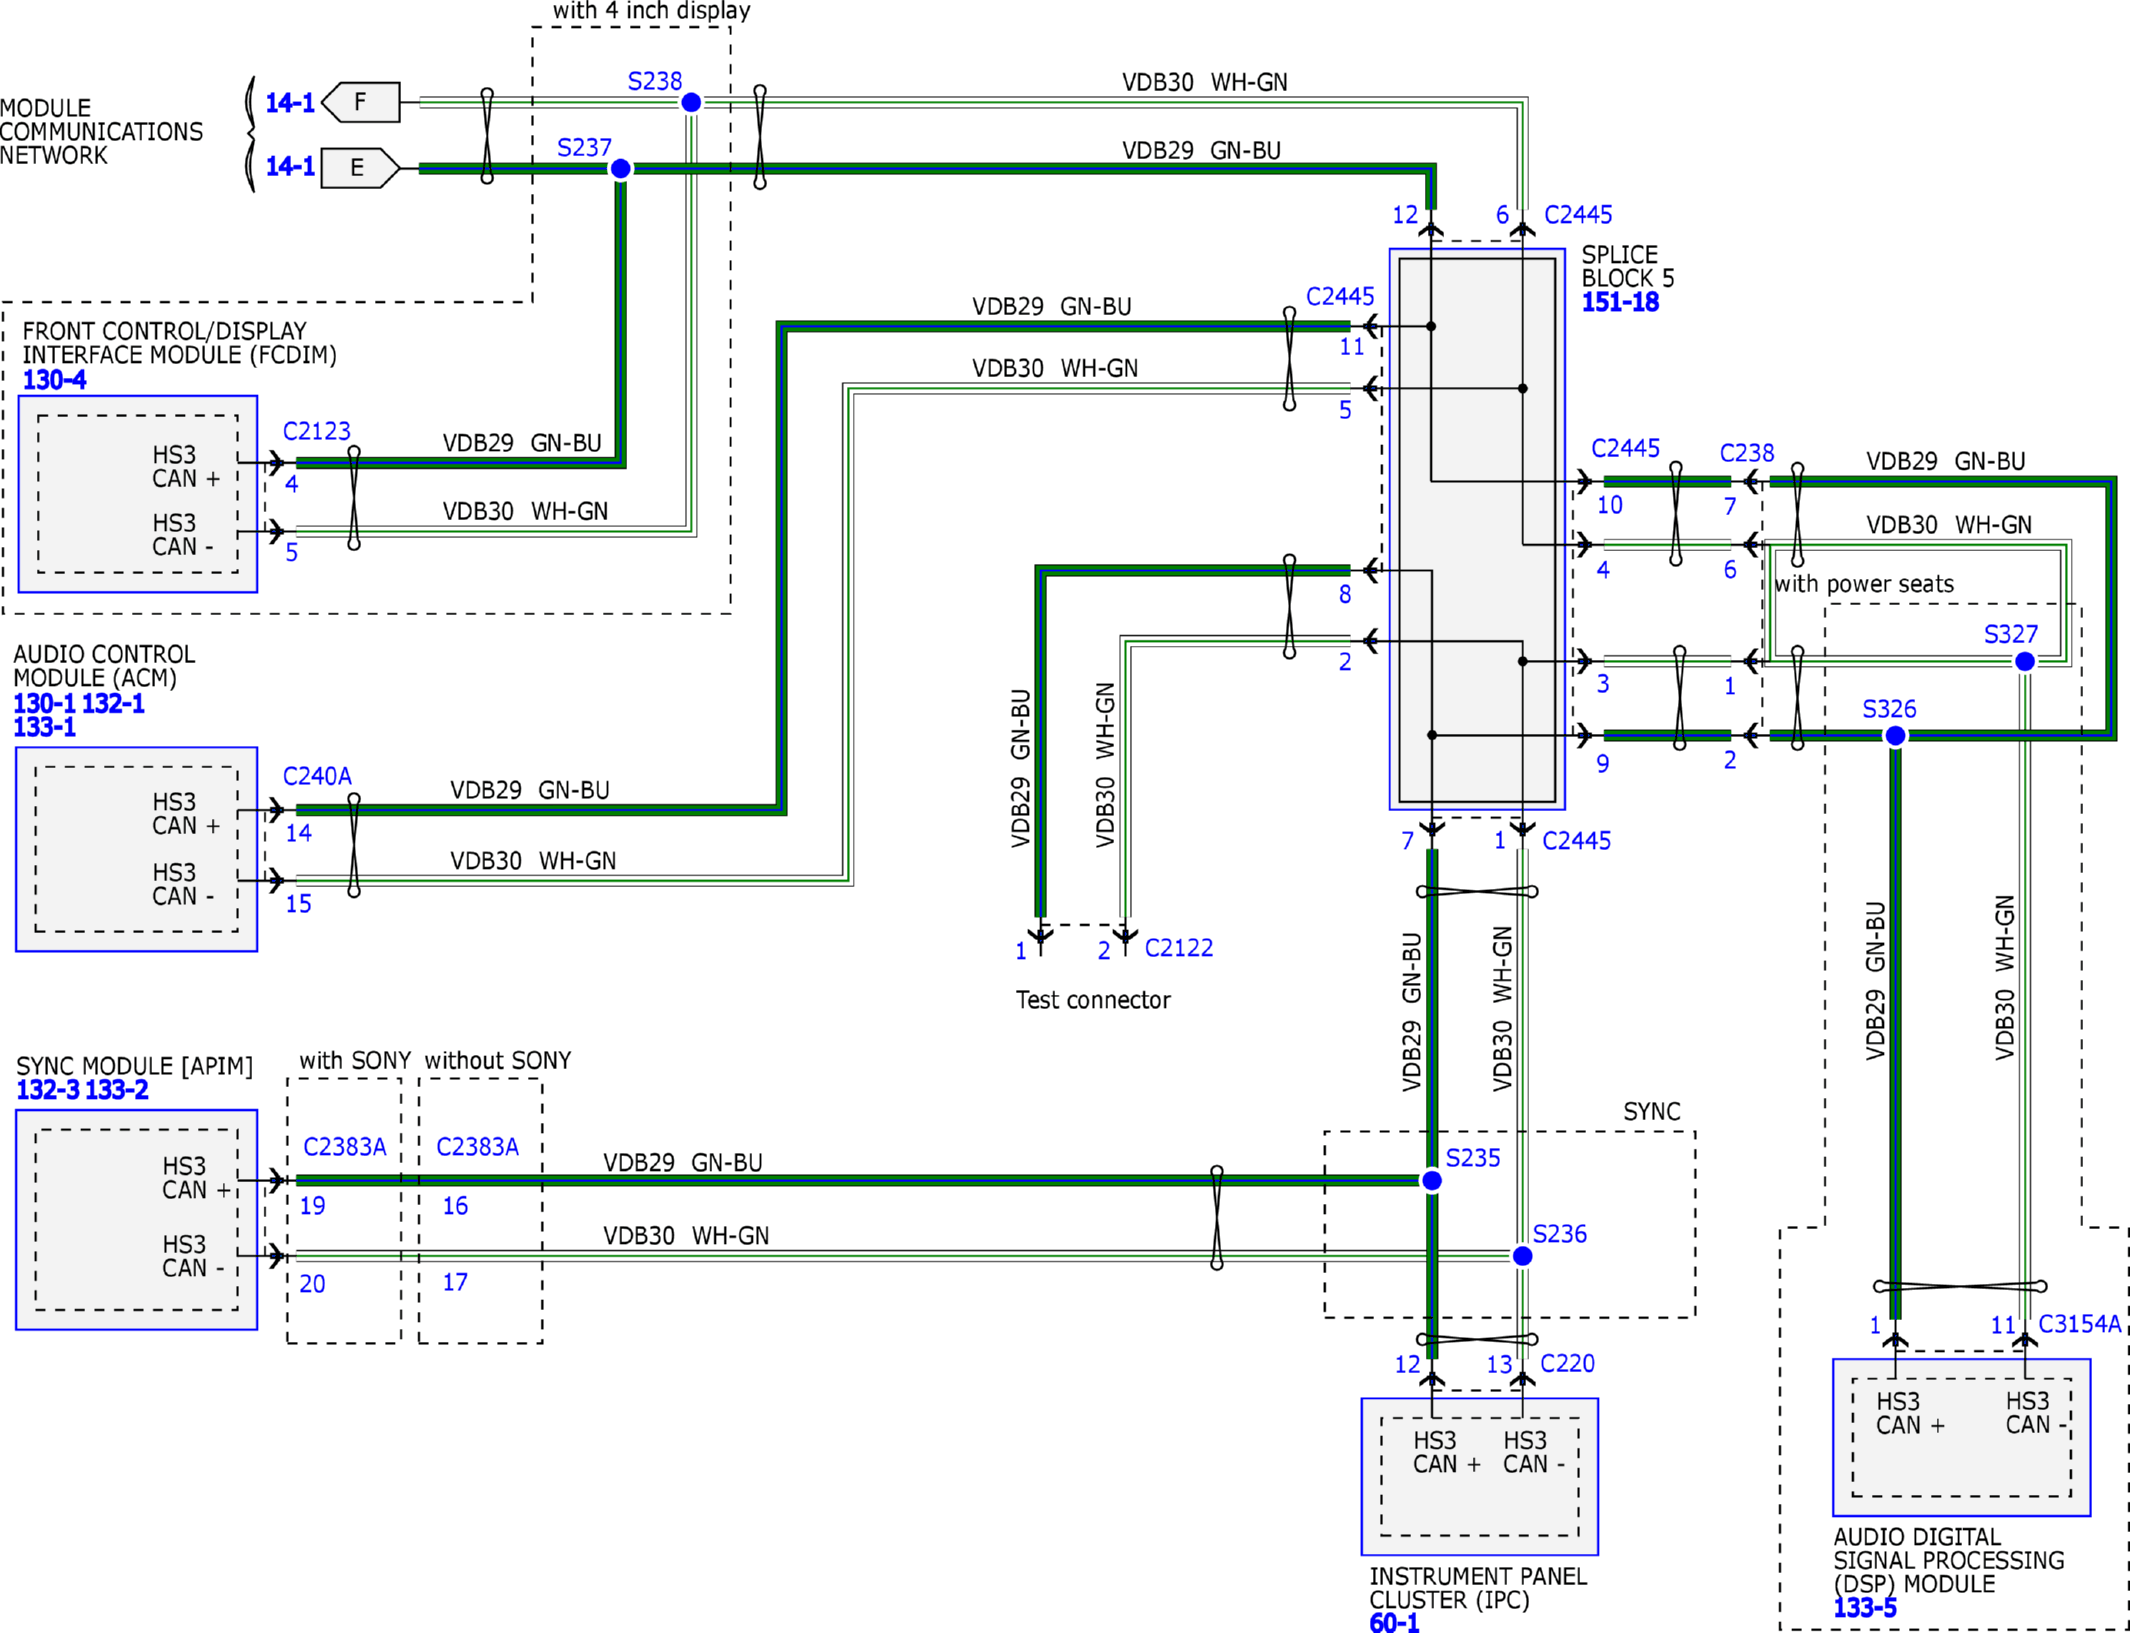This screenshot has width=2130, height=1633.
Task: Click the E off-page connector arrow
Action: pos(360,168)
